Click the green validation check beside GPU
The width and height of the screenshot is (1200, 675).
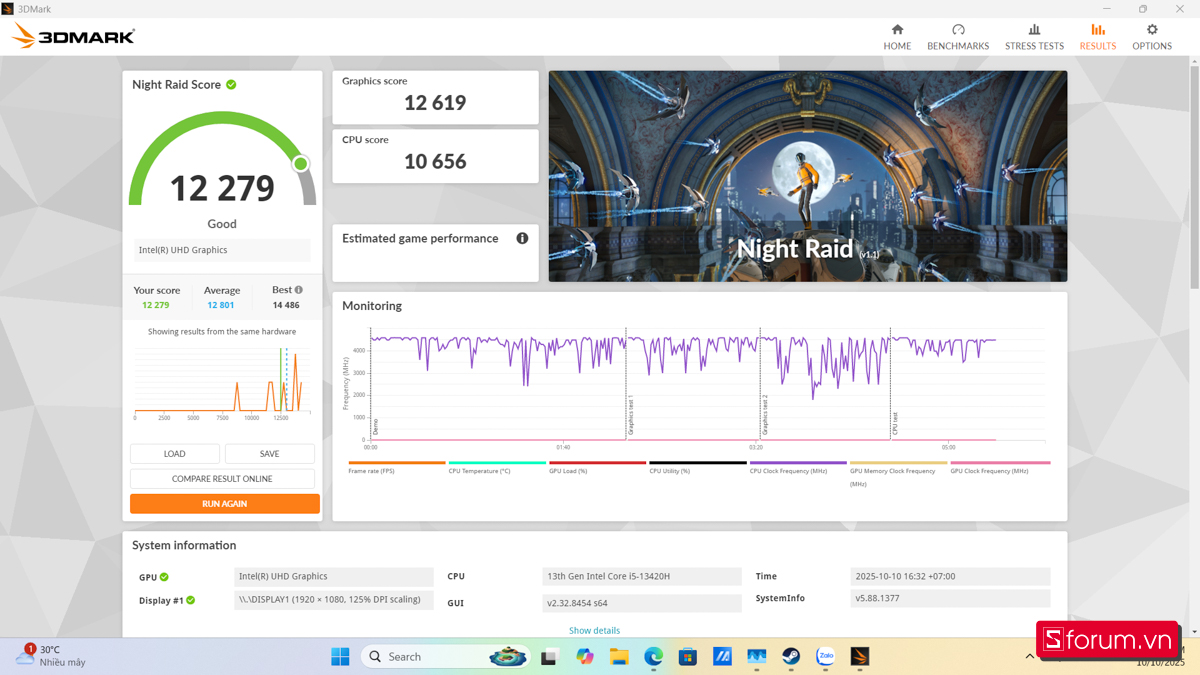[x=164, y=577]
